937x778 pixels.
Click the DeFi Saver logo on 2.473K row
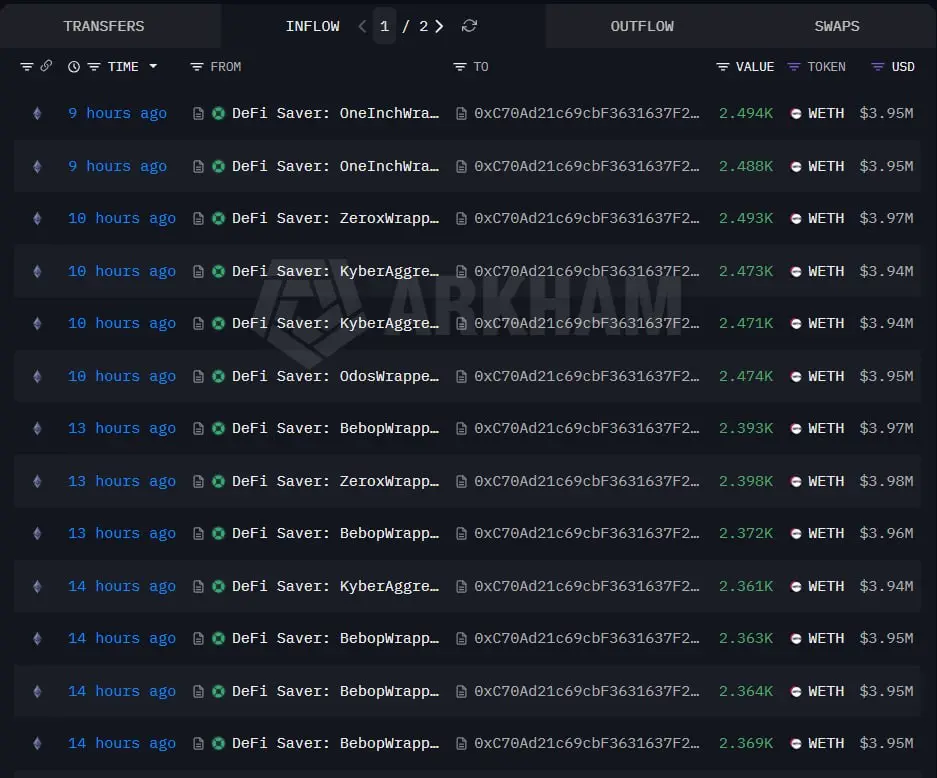point(219,271)
